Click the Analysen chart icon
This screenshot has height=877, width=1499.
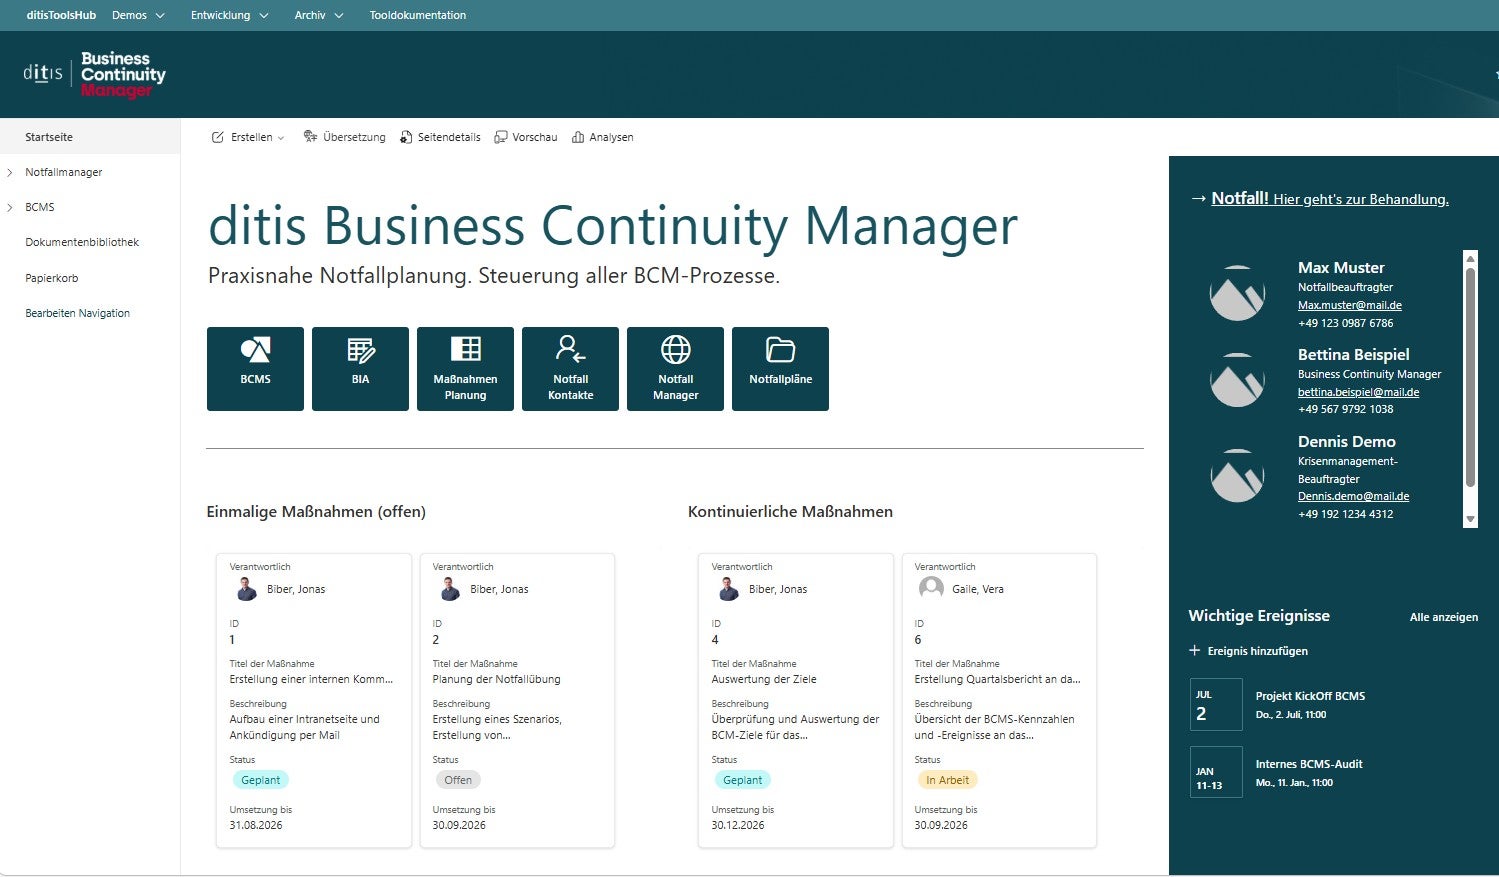click(578, 137)
